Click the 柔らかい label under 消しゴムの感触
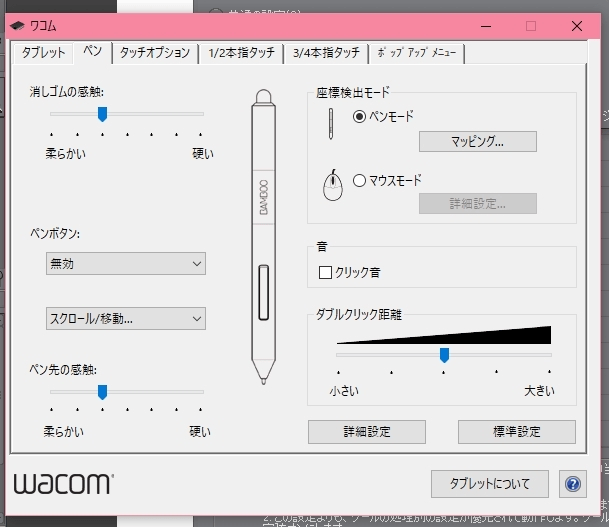Image resolution: width=609 pixels, height=527 pixels. [65, 154]
